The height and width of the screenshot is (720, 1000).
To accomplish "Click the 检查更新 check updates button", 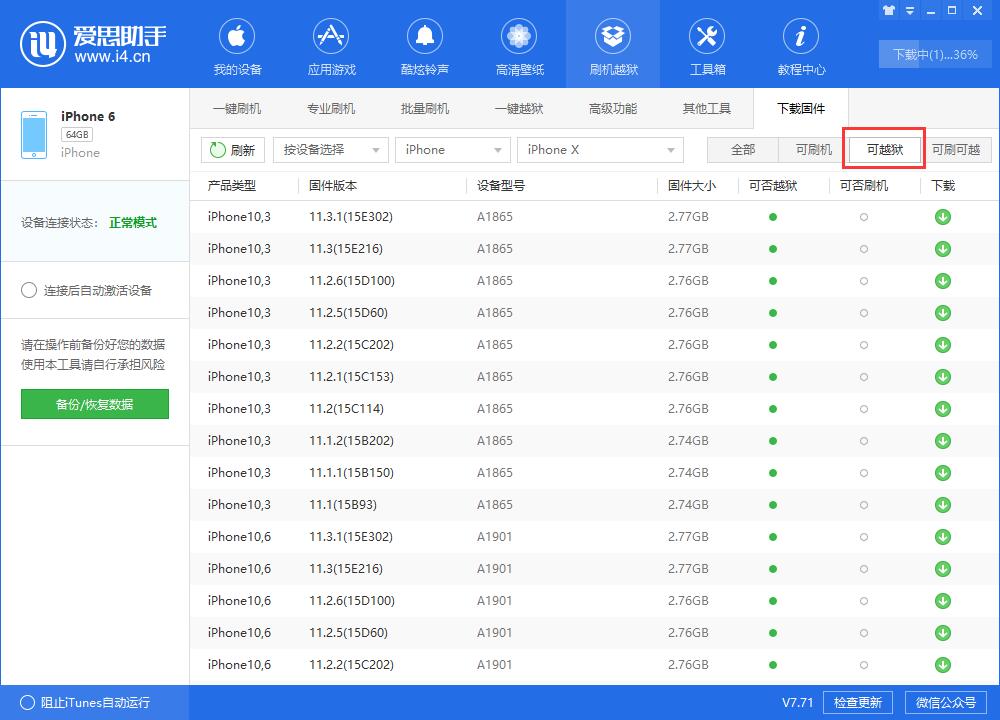I will pyautogui.click(x=857, y=702).
